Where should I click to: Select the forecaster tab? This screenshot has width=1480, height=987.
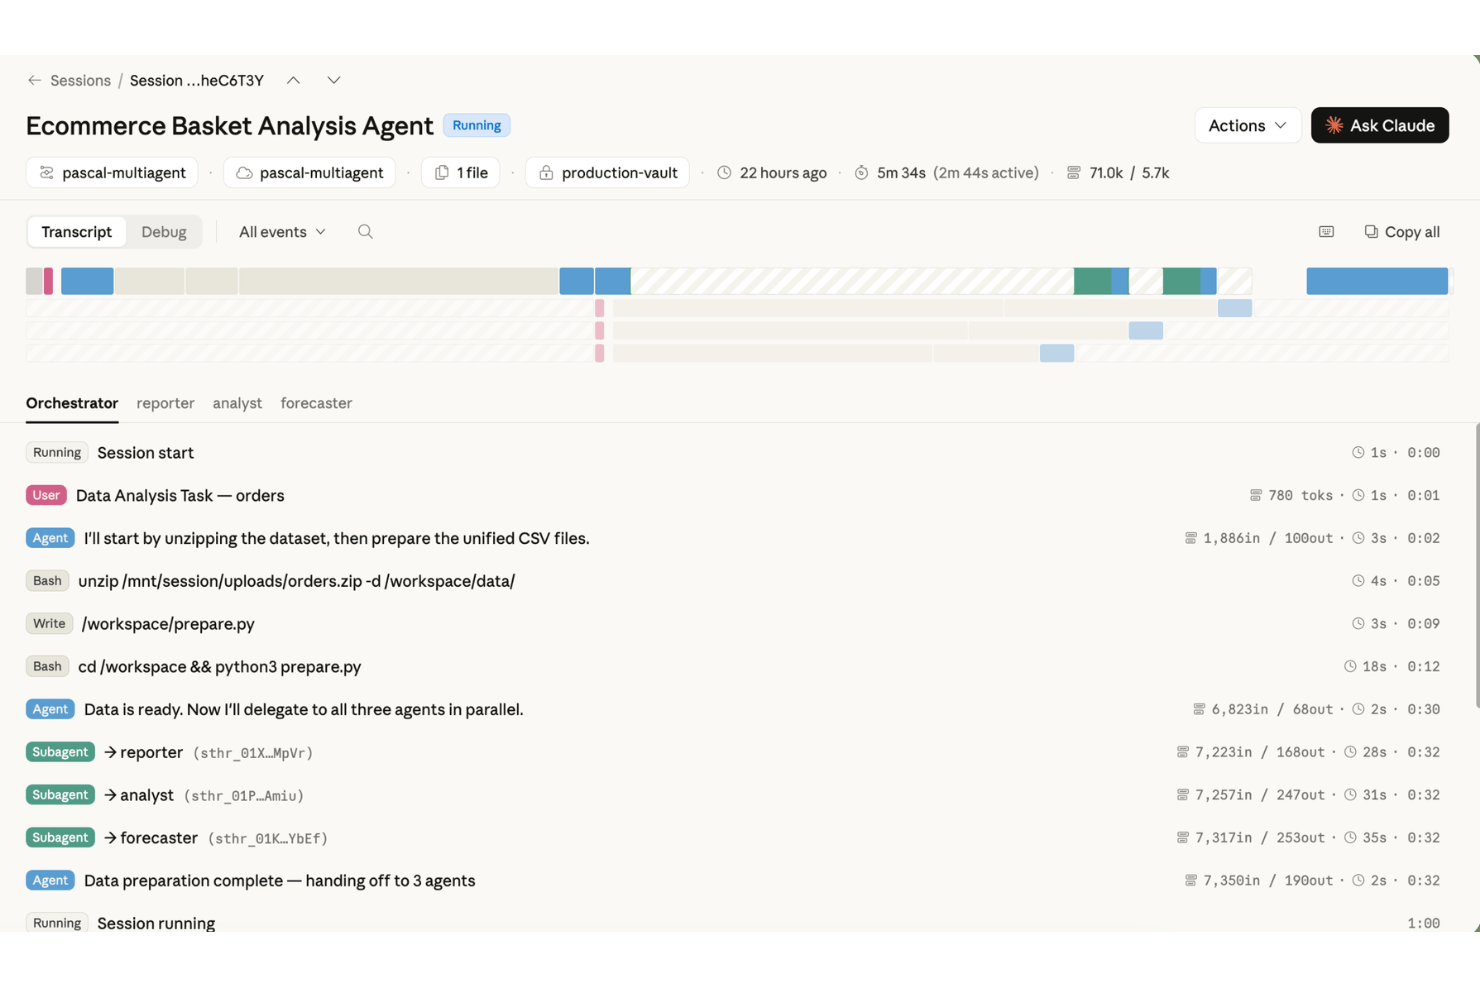coord(316,403)
